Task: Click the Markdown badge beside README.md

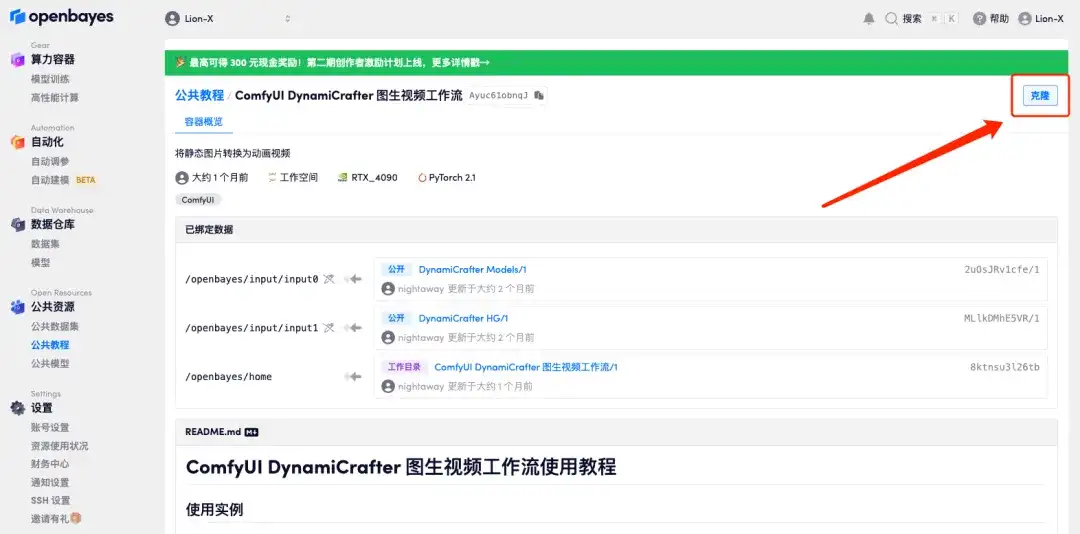Action: [x=251, y=432]
